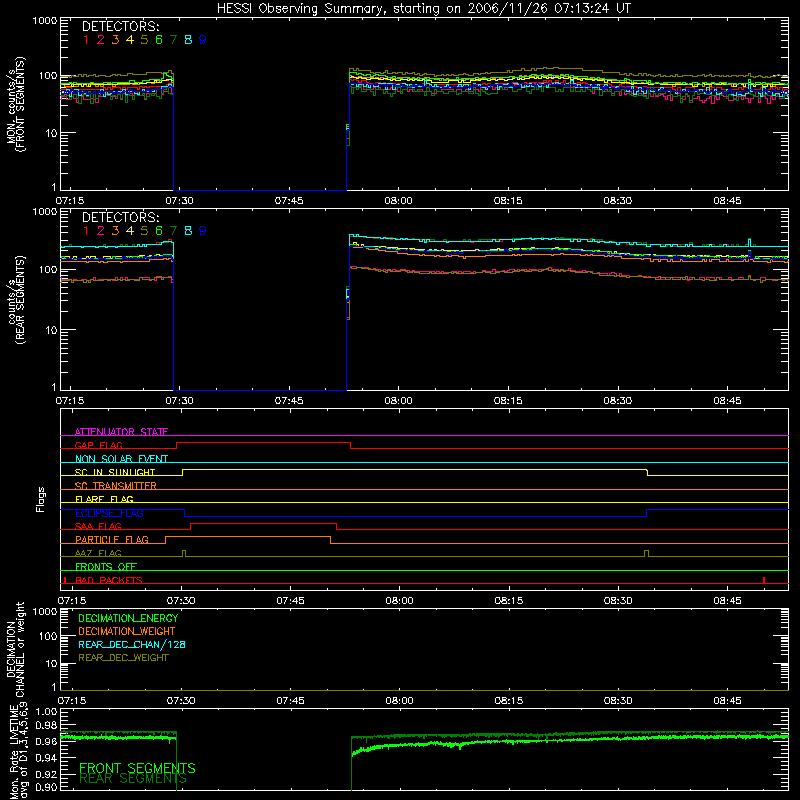
Task: Click the 08:15 tick label under the decimation panel
Action: click(x=509, y=701)
